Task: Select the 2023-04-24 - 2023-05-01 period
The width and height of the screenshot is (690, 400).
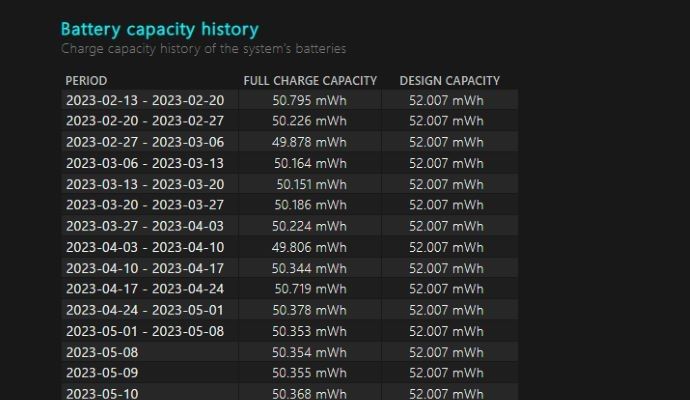Action: coord(145,310)
